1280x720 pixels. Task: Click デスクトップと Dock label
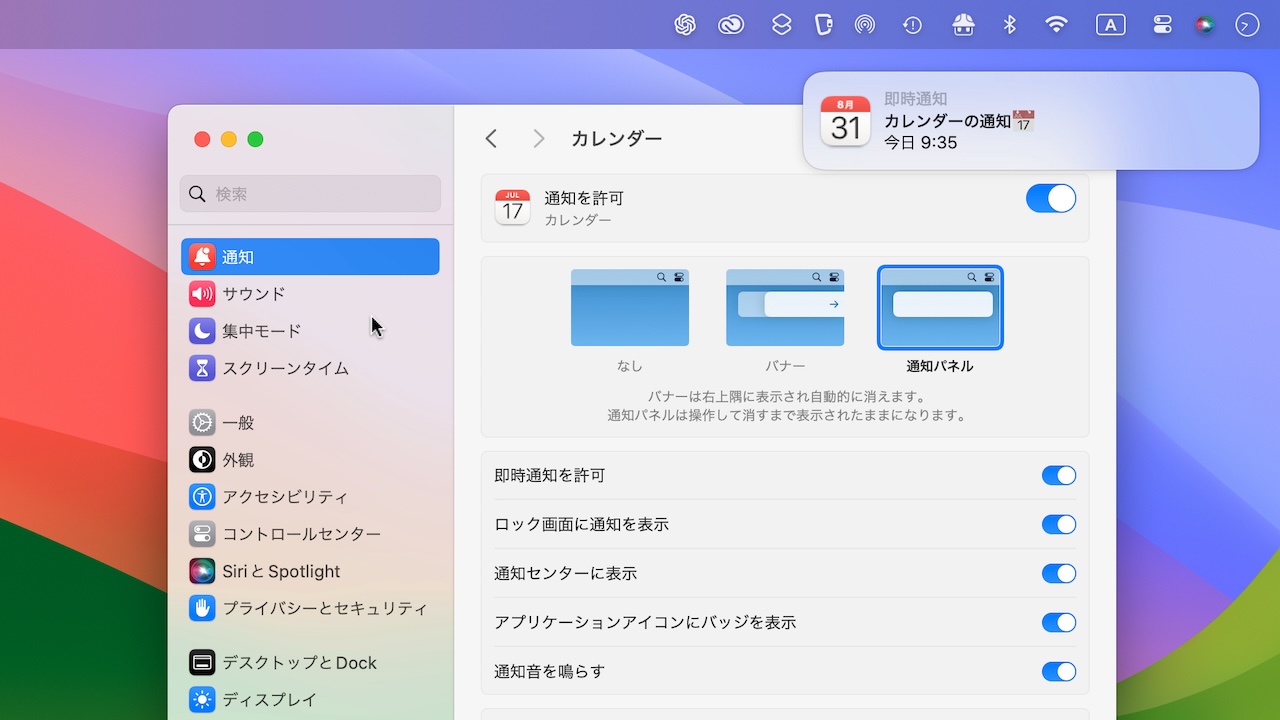tap(300, 663)
